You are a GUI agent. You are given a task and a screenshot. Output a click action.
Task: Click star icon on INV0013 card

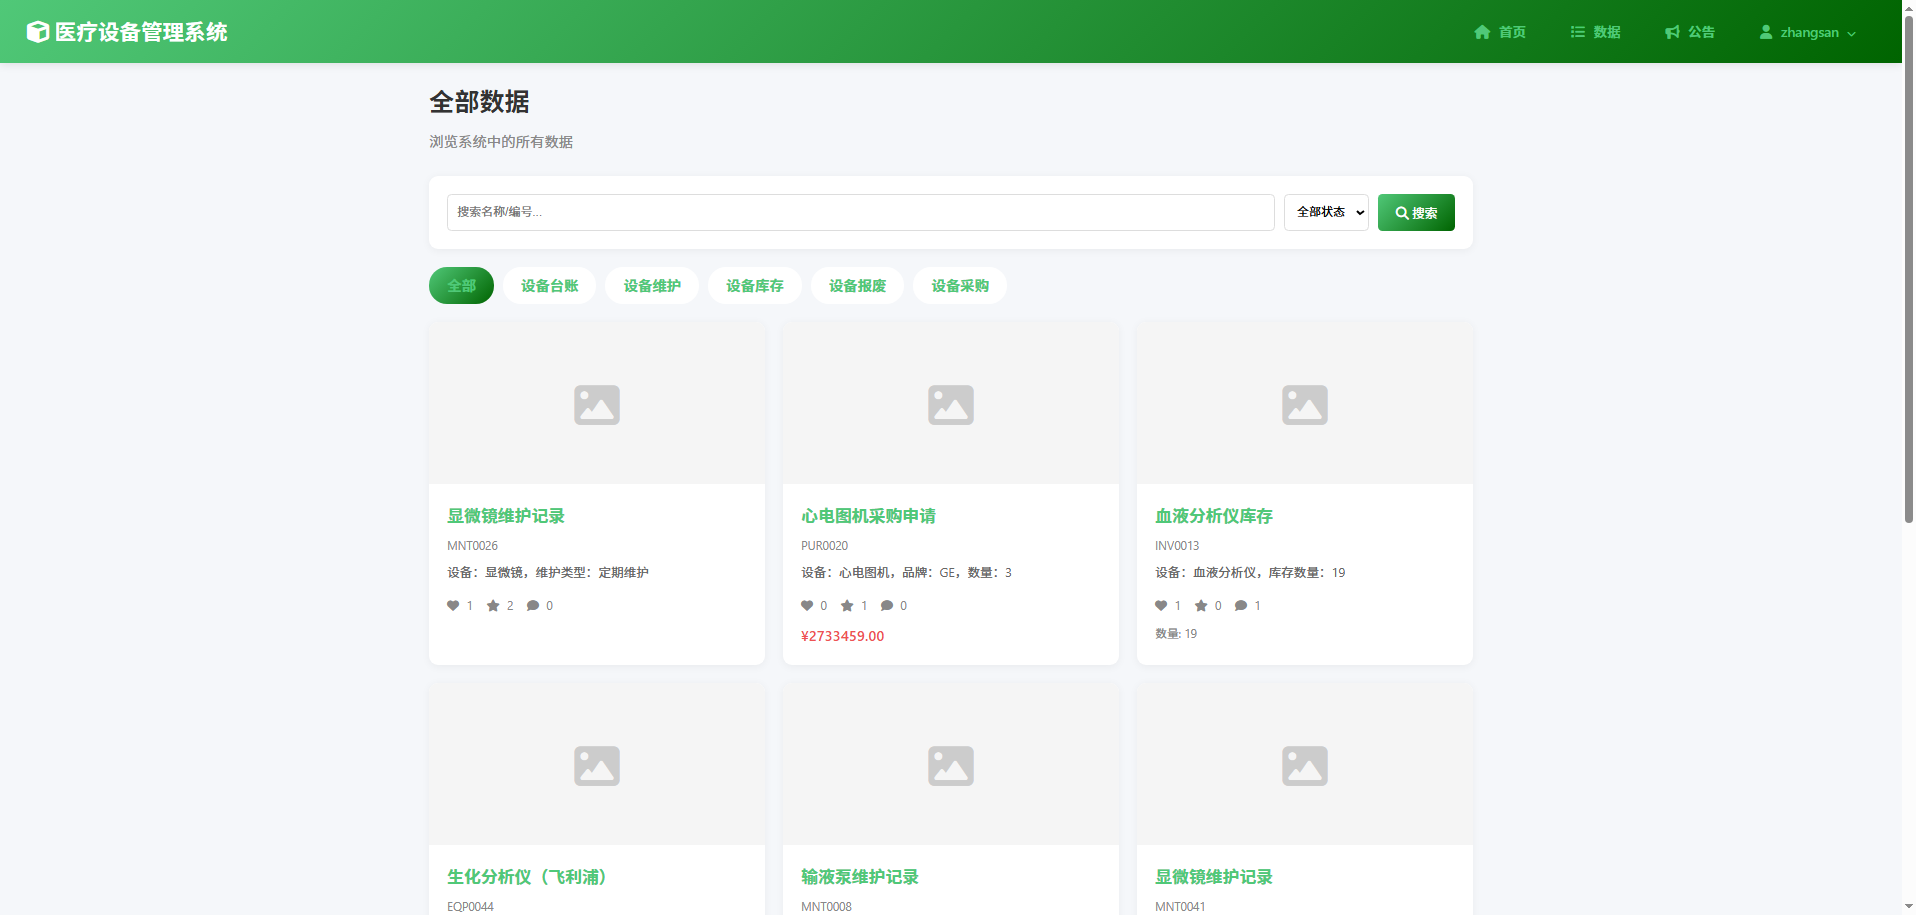[x=1201, y=606]
